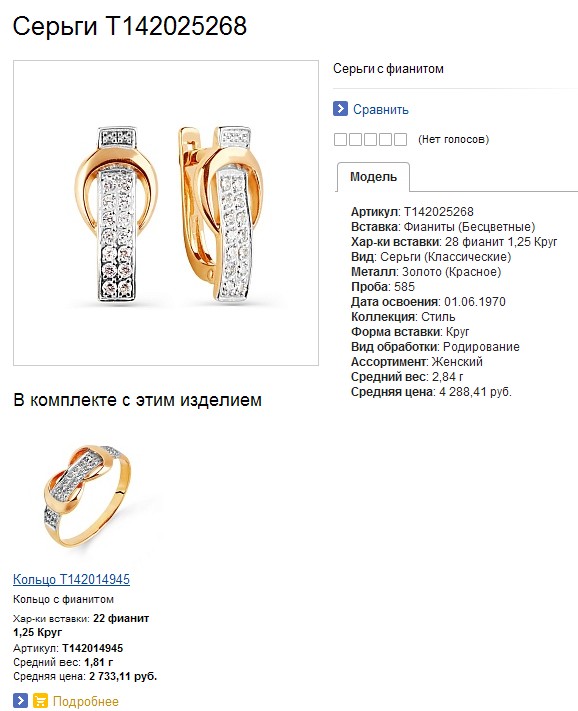Open the Кольцо T142014945 link
The width and height of the screenshot is (578, 711).
[71, 579]
